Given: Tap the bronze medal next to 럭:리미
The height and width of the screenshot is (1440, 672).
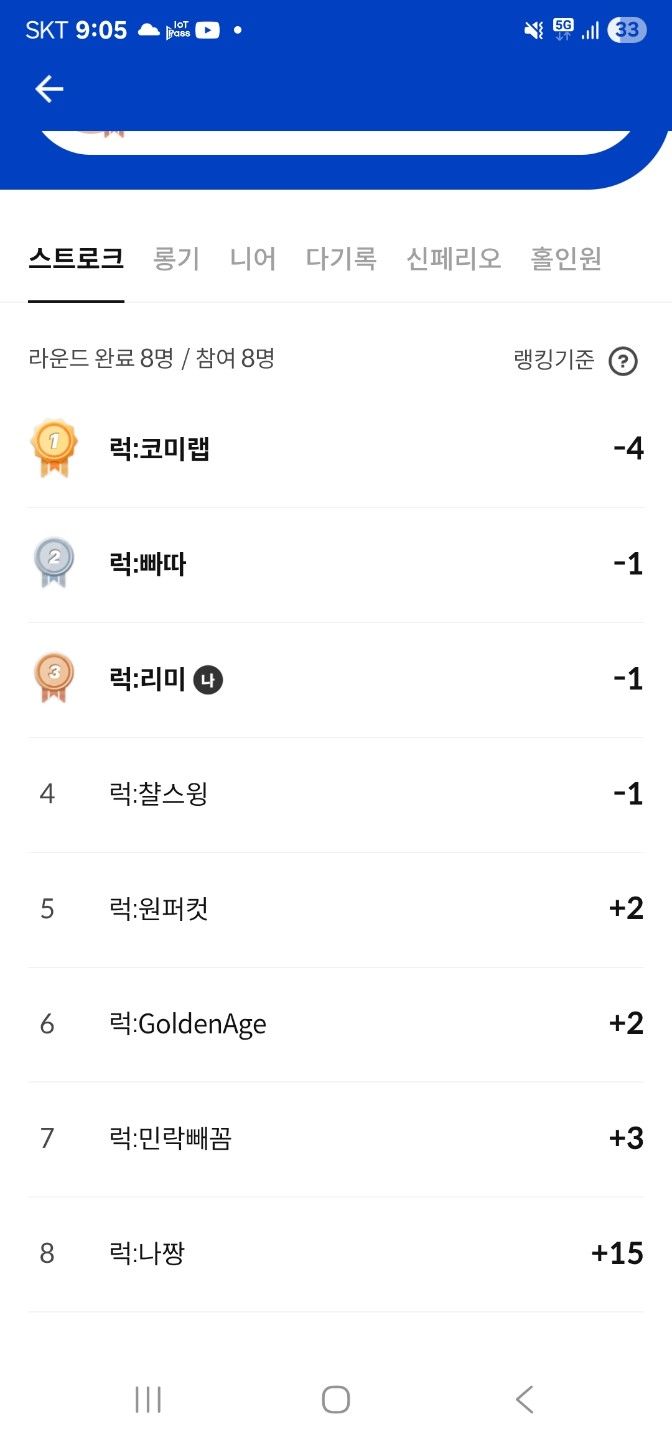Looking at the screenshot, I should pos(55,678).
